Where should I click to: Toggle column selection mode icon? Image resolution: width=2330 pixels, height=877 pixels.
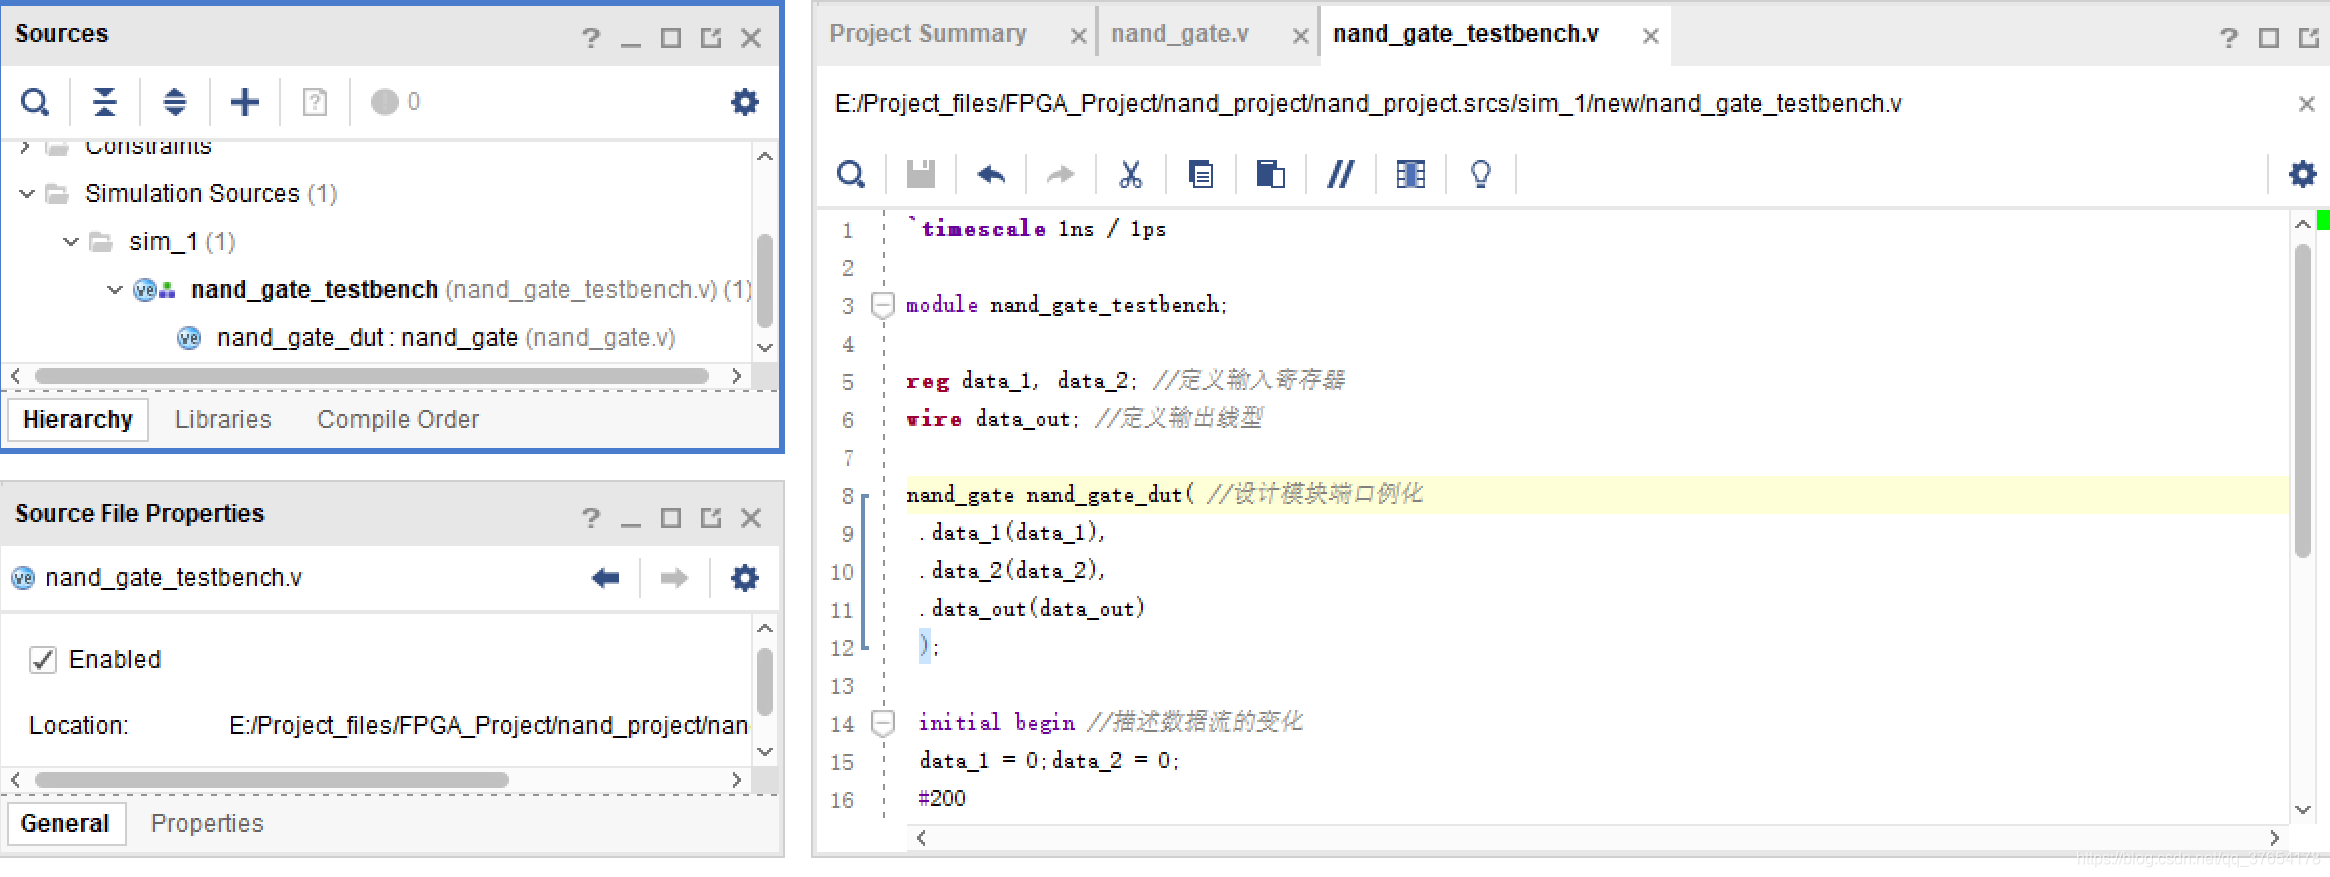(1410, 174)
